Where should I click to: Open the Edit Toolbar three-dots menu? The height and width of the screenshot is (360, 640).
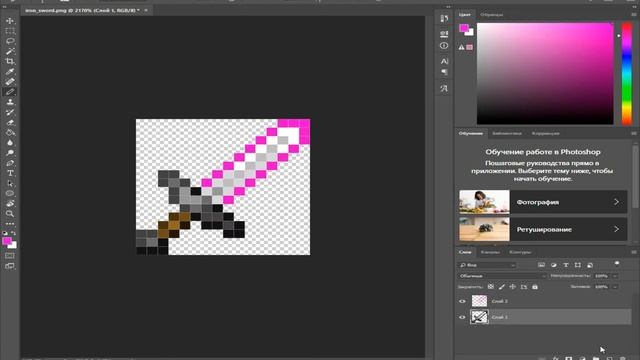tap(10, 224)
